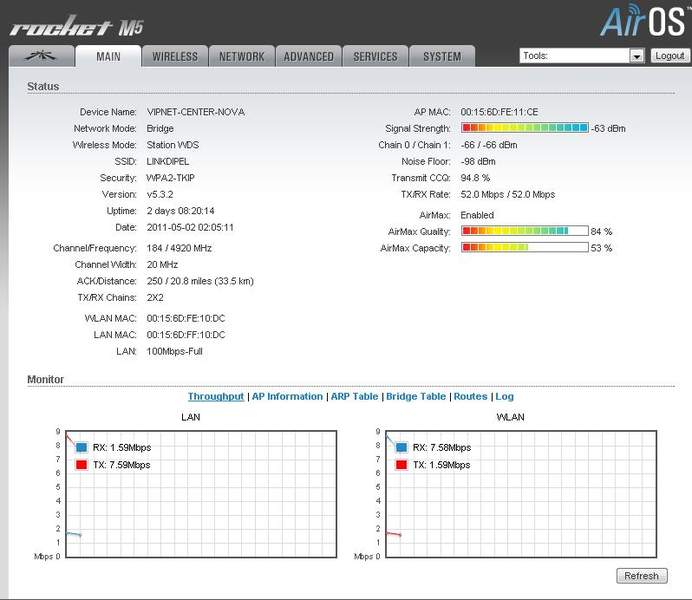This screenshot has height=600, width=692.
Task: Click AP MAC value 00:15:6D:FE:11:CE
Action: pyautogui.click(x=500, y=112)
